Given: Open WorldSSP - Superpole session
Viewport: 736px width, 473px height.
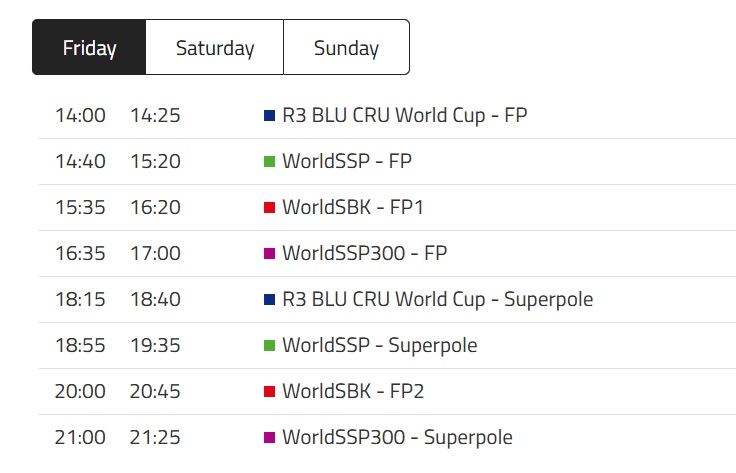Looking at the screenshot, I should (x=380, y=345).
